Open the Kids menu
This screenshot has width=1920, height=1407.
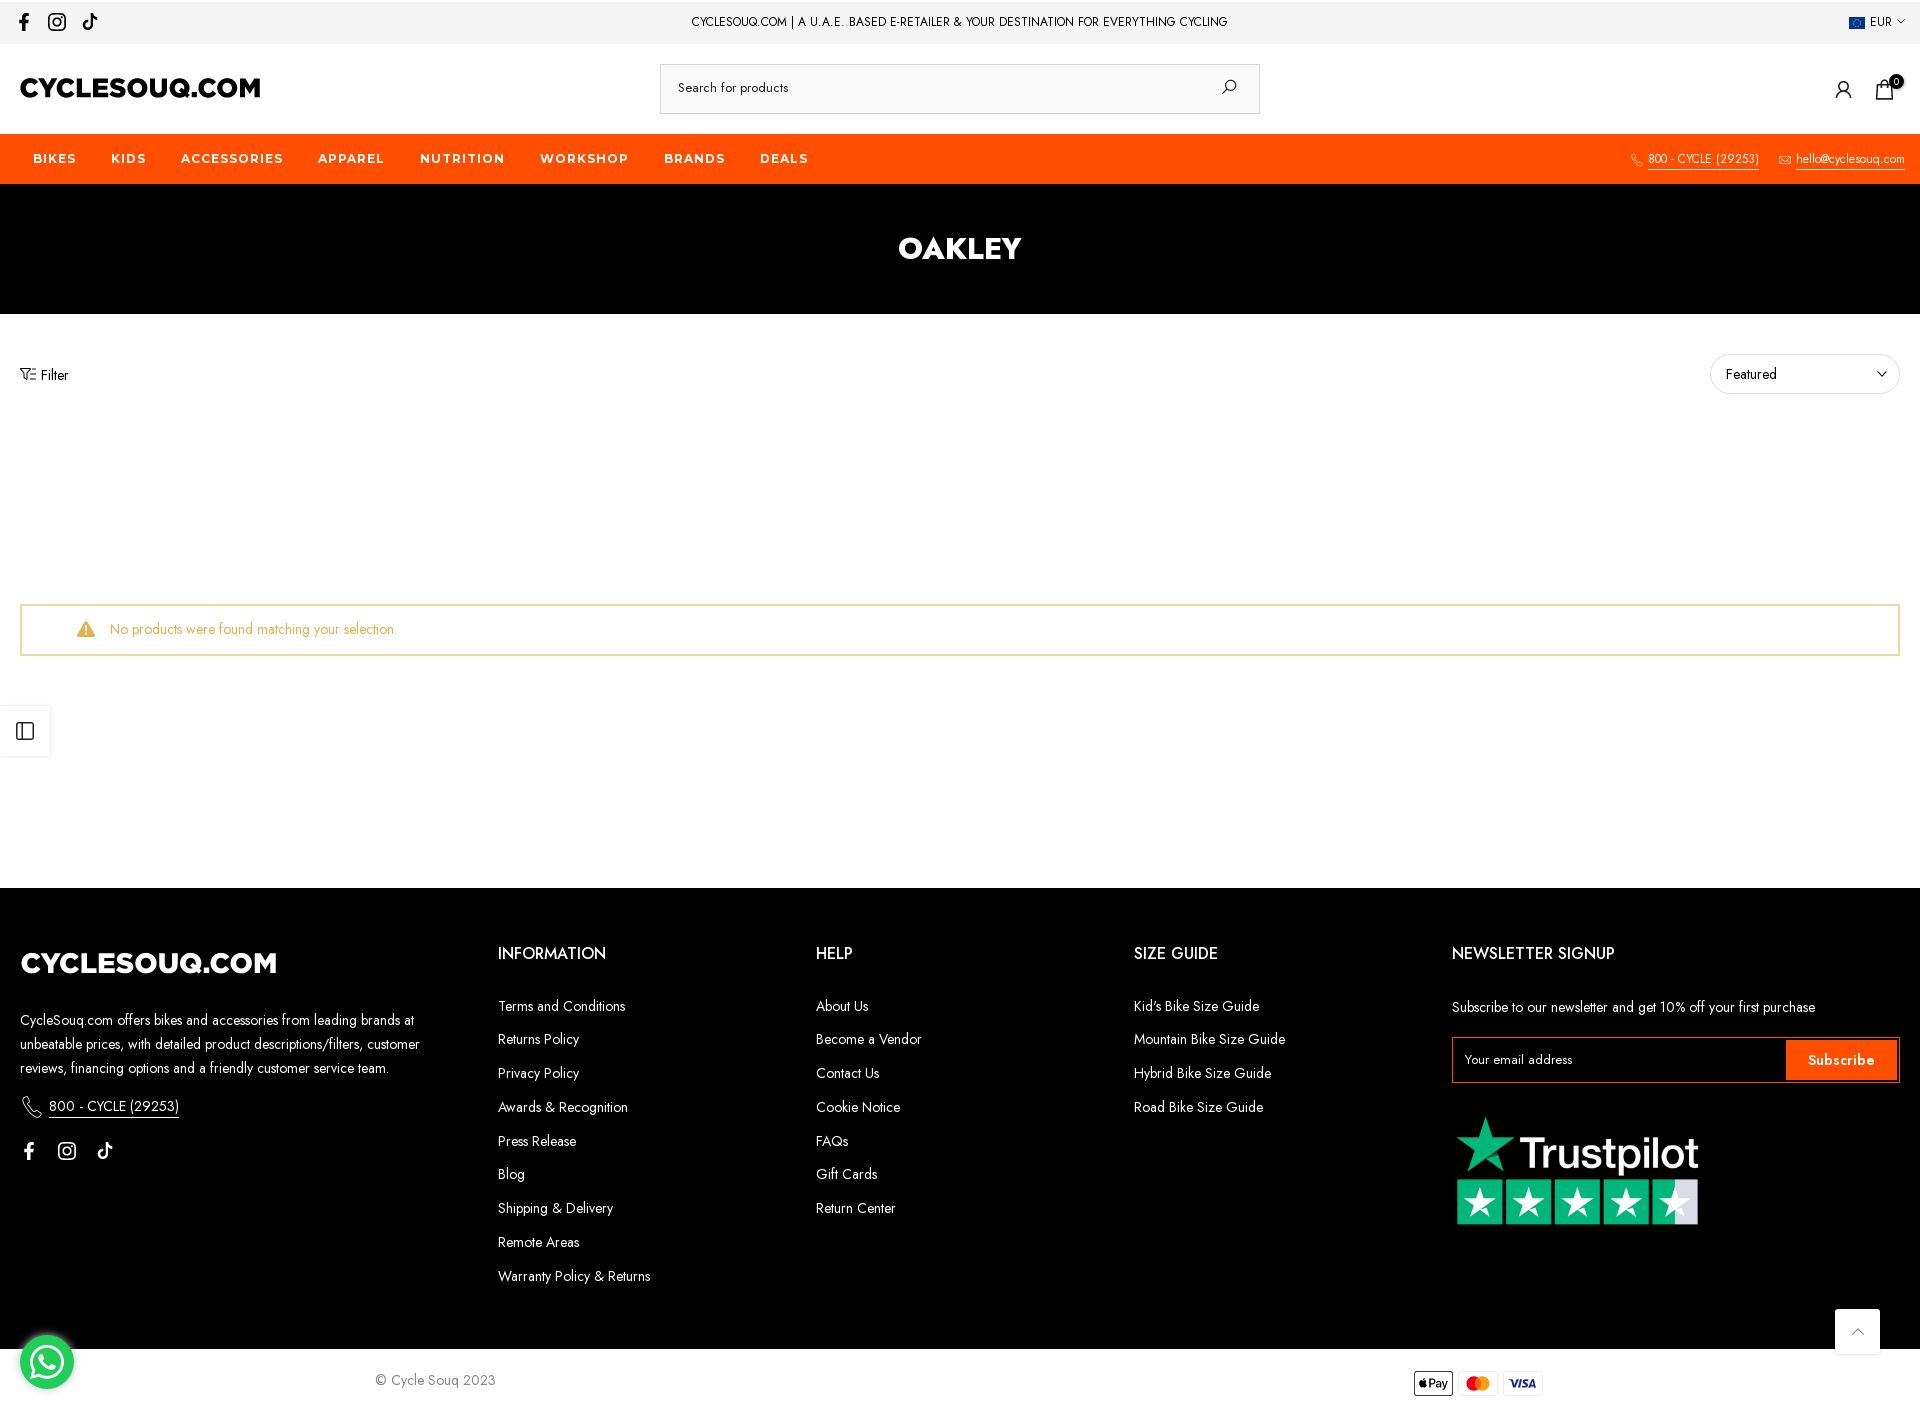tap(128, 159)
